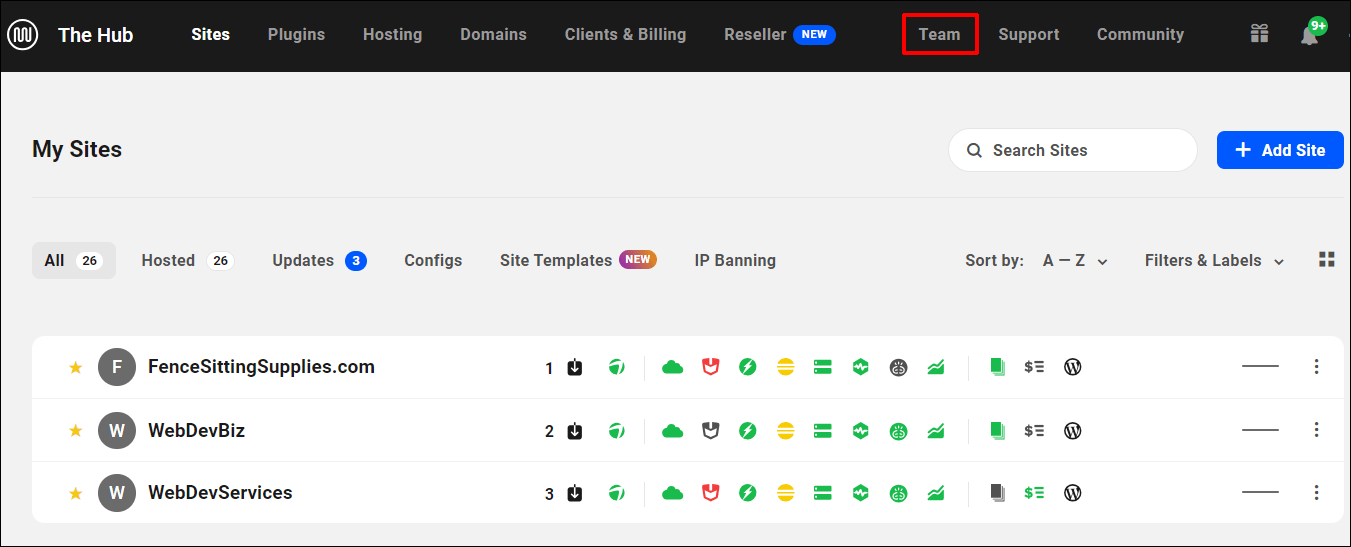Open Support in top navigation
Screen dimensions: 1351x547
(x=1028, y=34)
